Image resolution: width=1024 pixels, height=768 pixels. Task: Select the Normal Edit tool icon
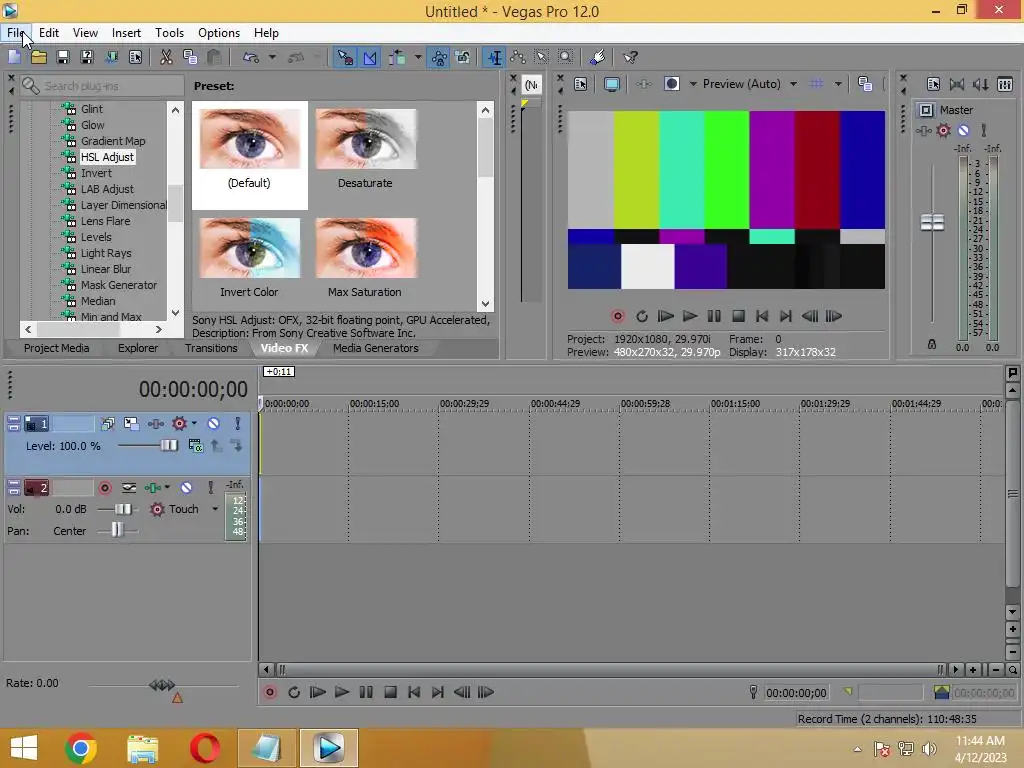point(495,57)
